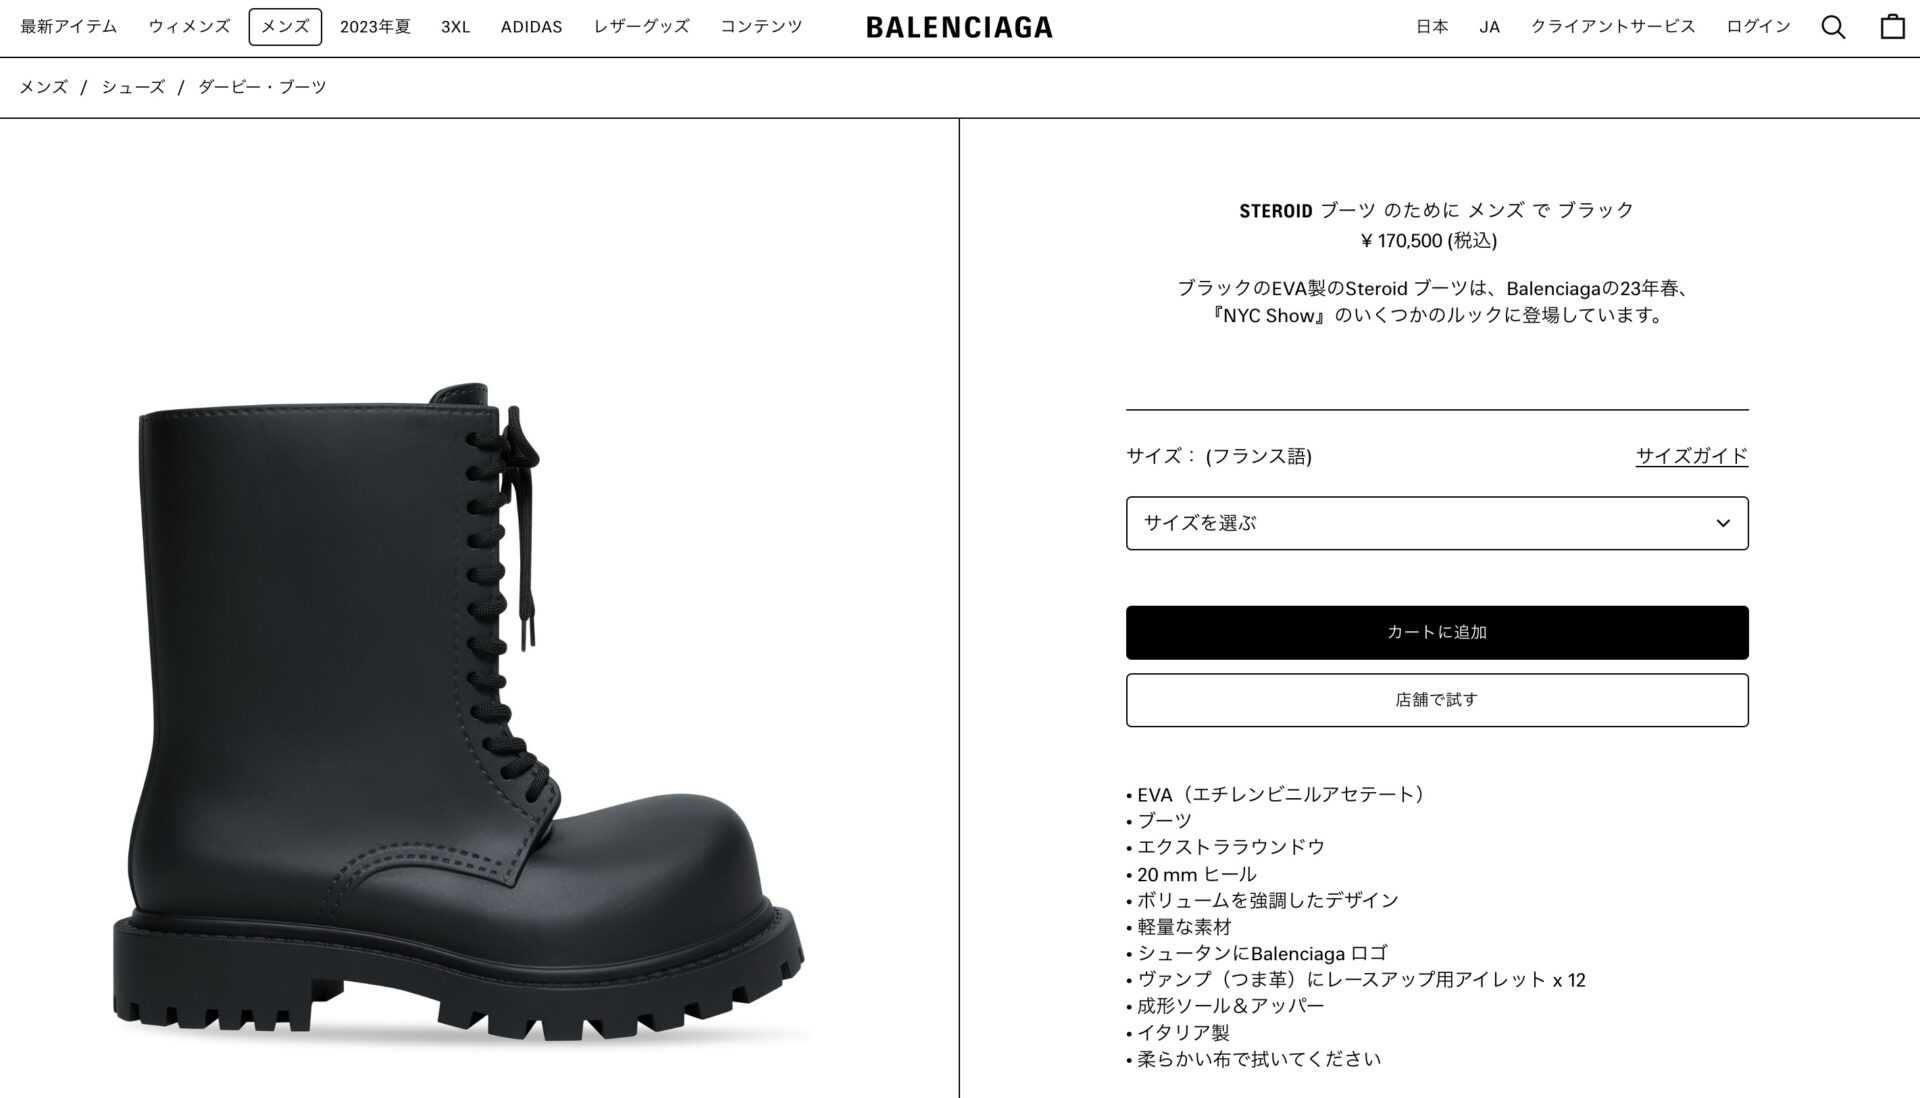Open the 日本 country selector
The image size is (1920, 1098).
[x=1432, y=27]
